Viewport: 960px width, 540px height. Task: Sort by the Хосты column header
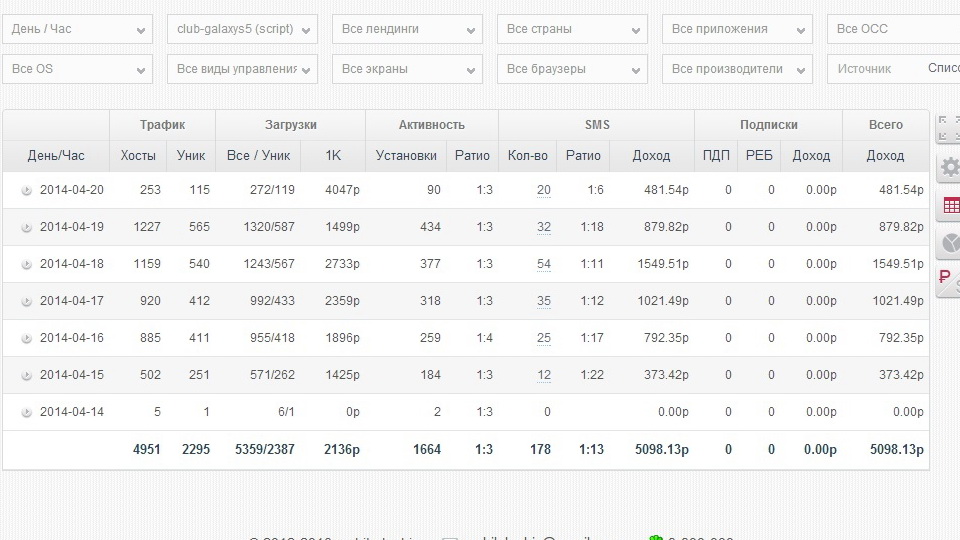pos(138,156)
